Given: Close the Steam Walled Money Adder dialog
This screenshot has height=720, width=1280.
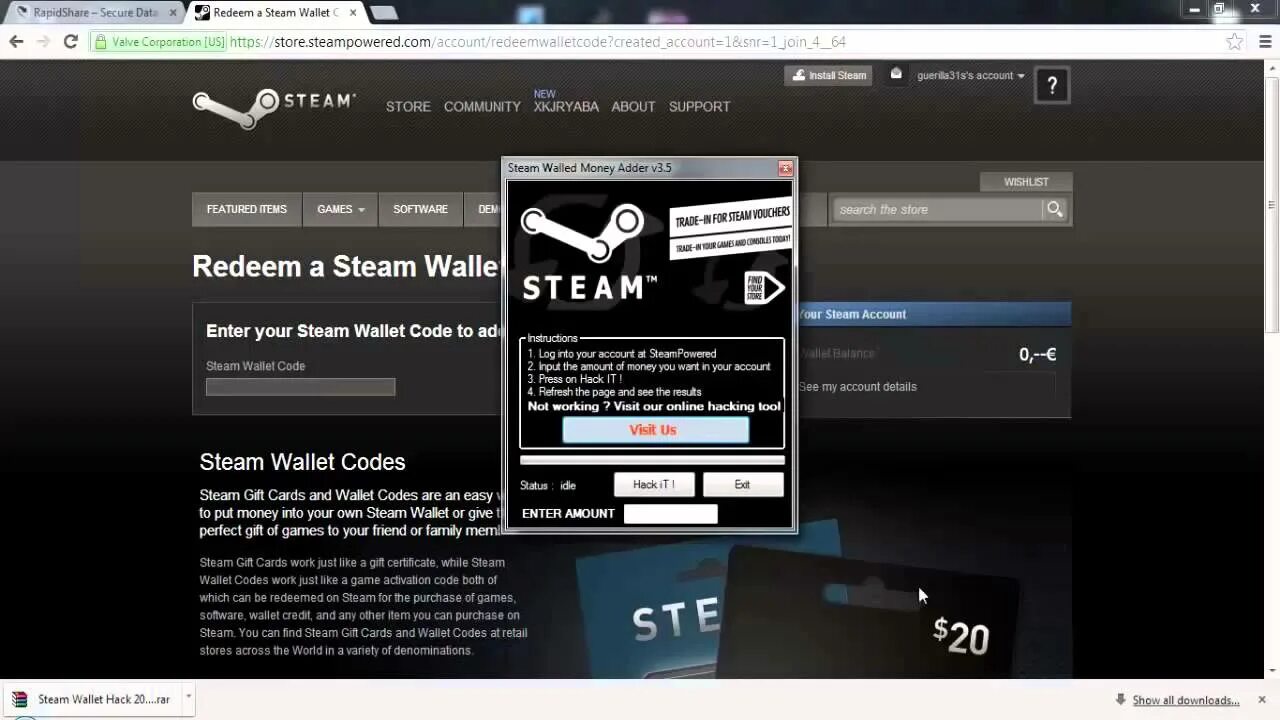Looking at the screenshot, I should click(785, 168).
